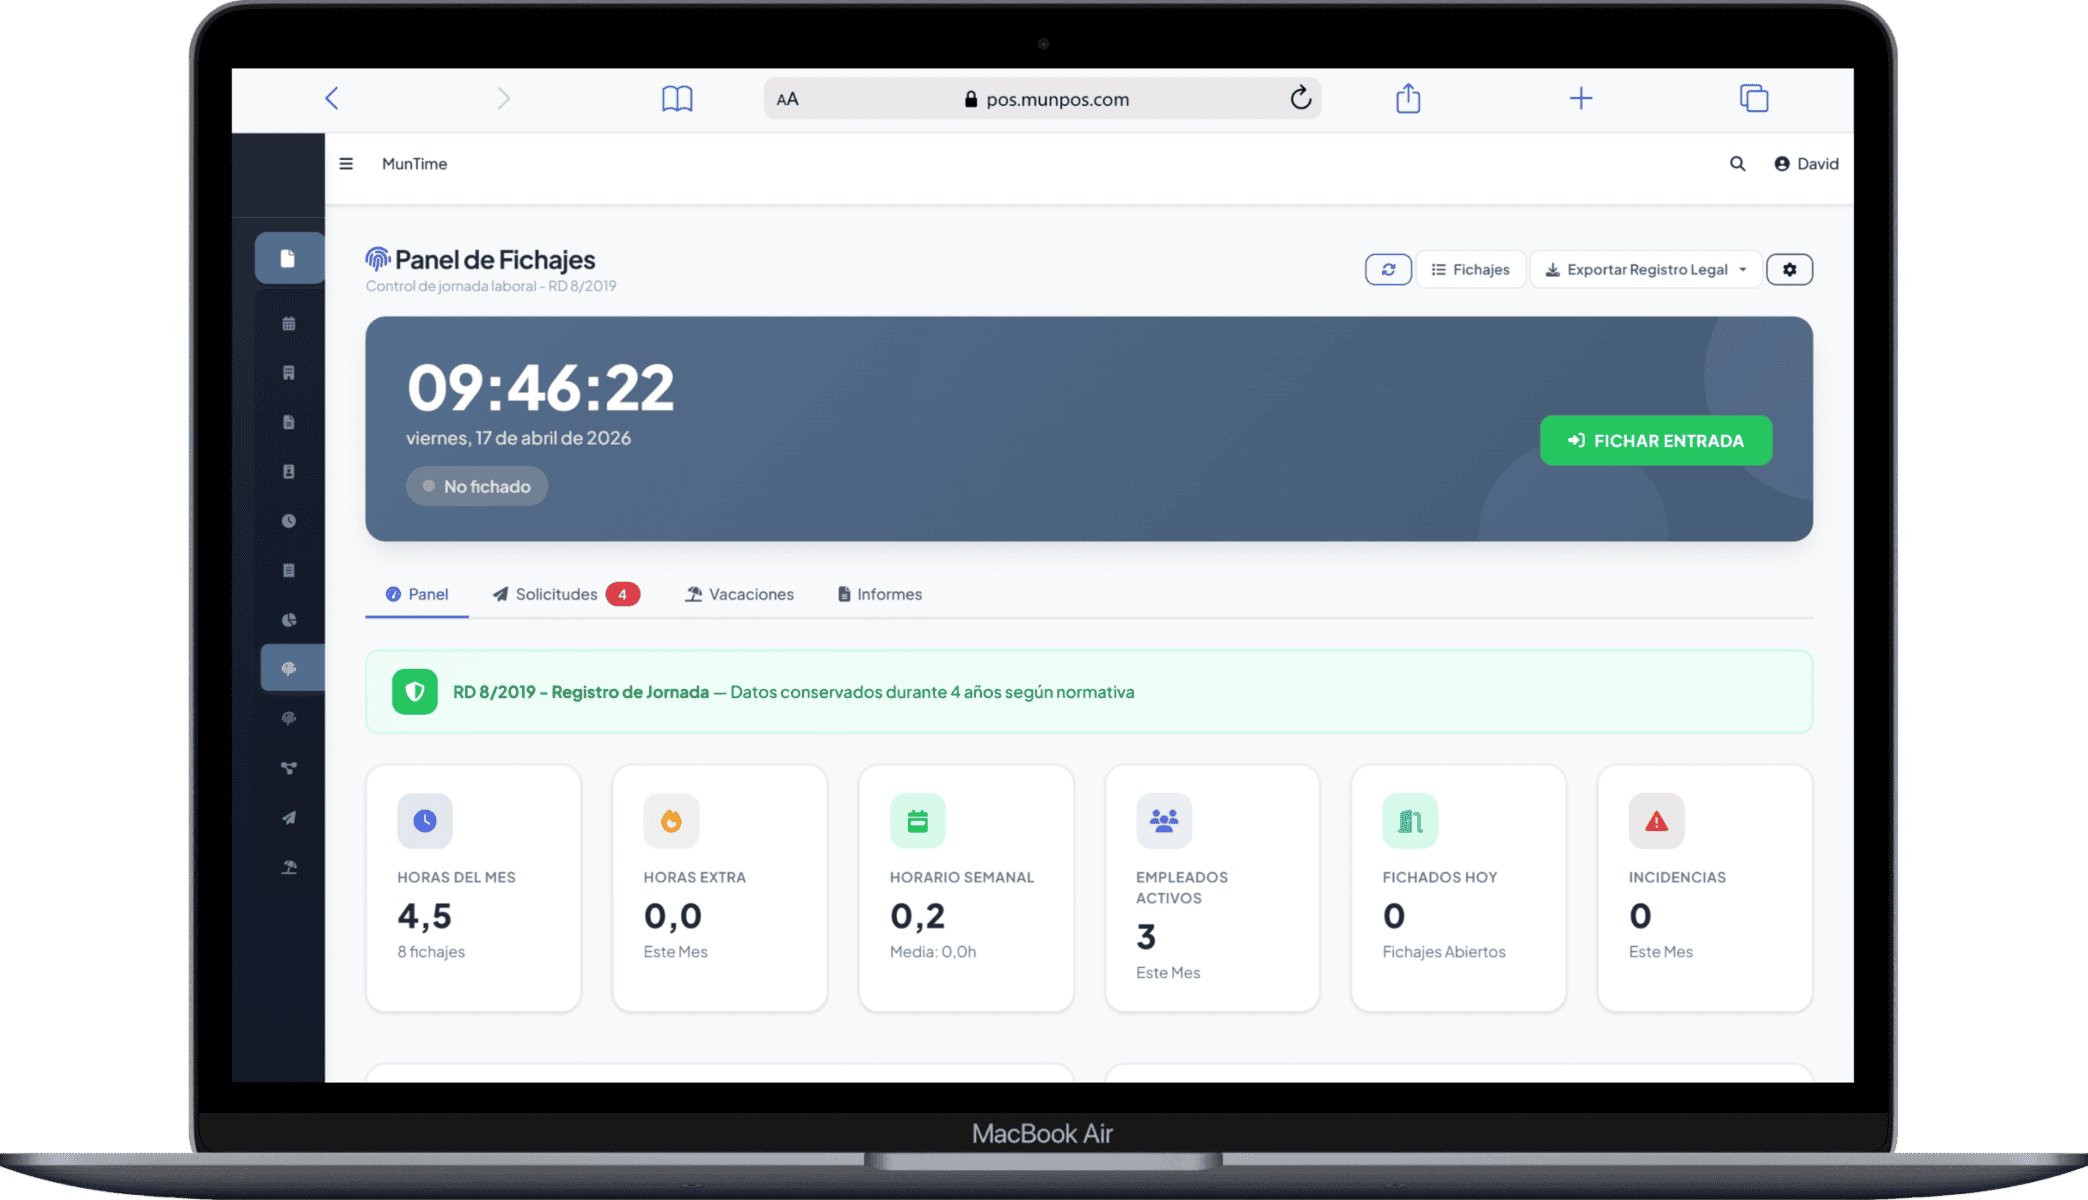Open the hamburger menu next to MunTime
This screenshot has width=2088, height=1200.
tap(346, 163)
